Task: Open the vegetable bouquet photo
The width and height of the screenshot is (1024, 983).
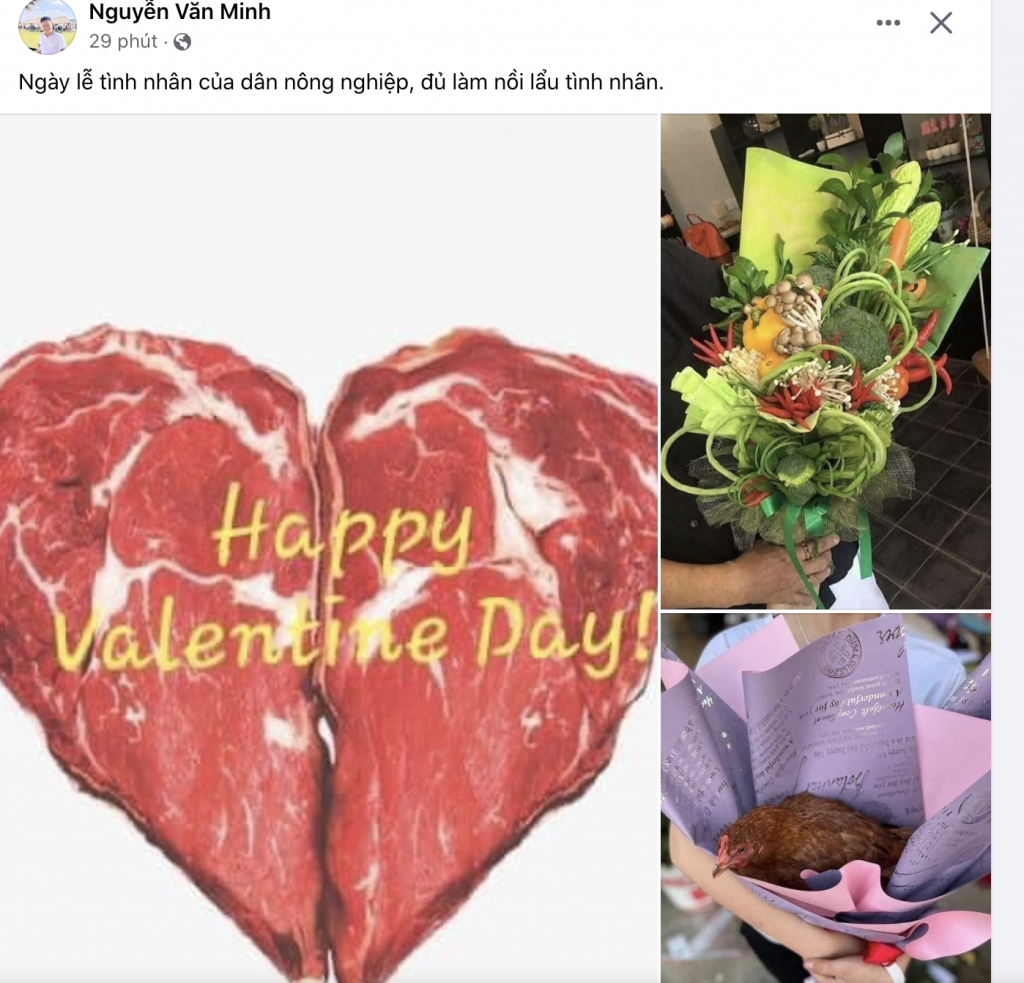Action: pos(825,361)
